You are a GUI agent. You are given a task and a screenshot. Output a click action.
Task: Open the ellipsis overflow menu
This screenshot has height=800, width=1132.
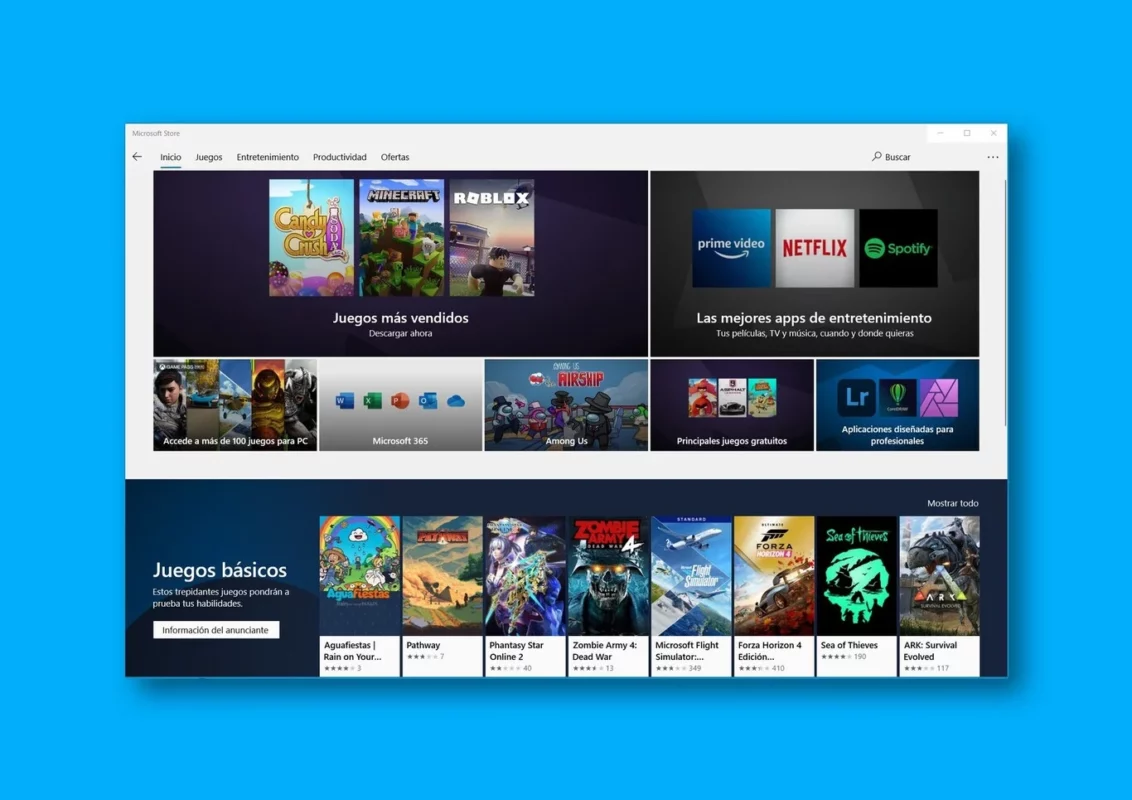993,157
